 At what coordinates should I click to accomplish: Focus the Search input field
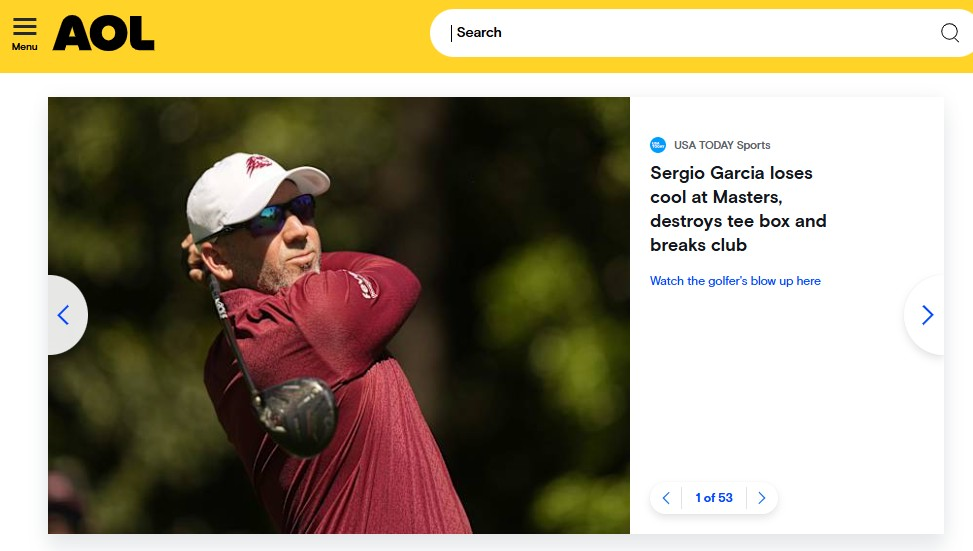[x=690, y=33]
